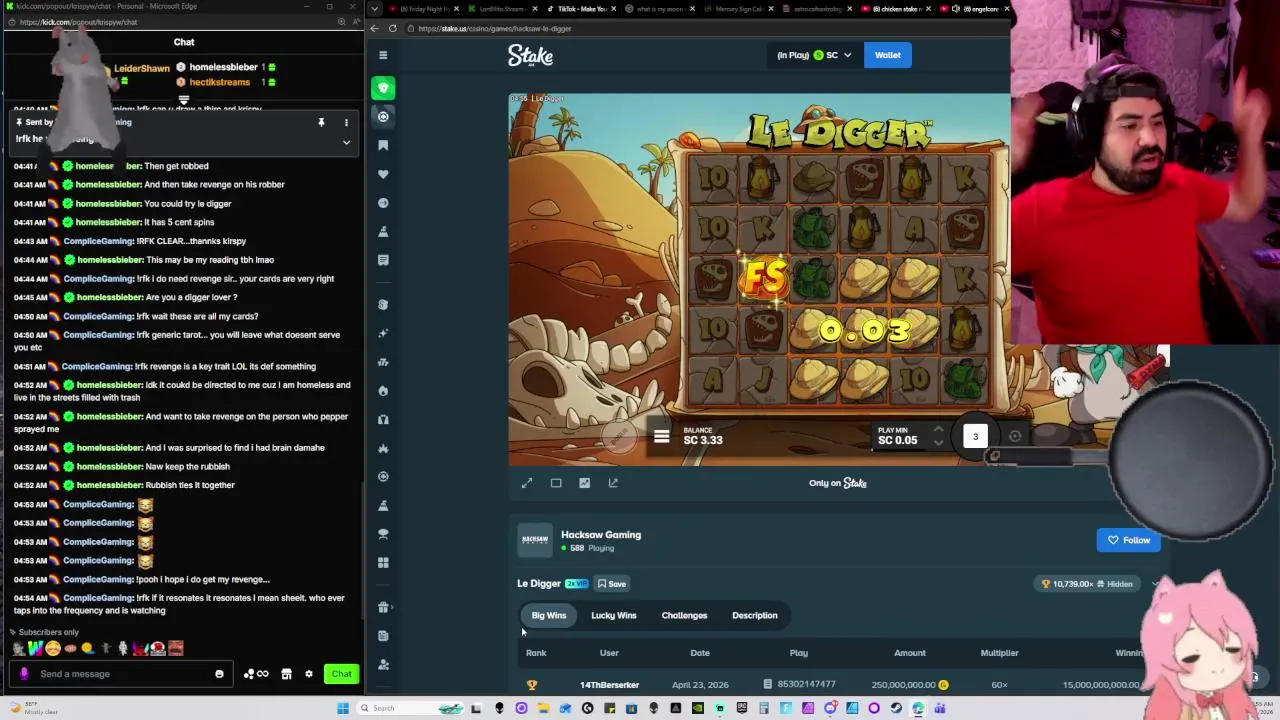This screenshot has width=1280, height=720.
Task: Open the bookmark icon in Stake sidebar
Action: coord(383,145)
